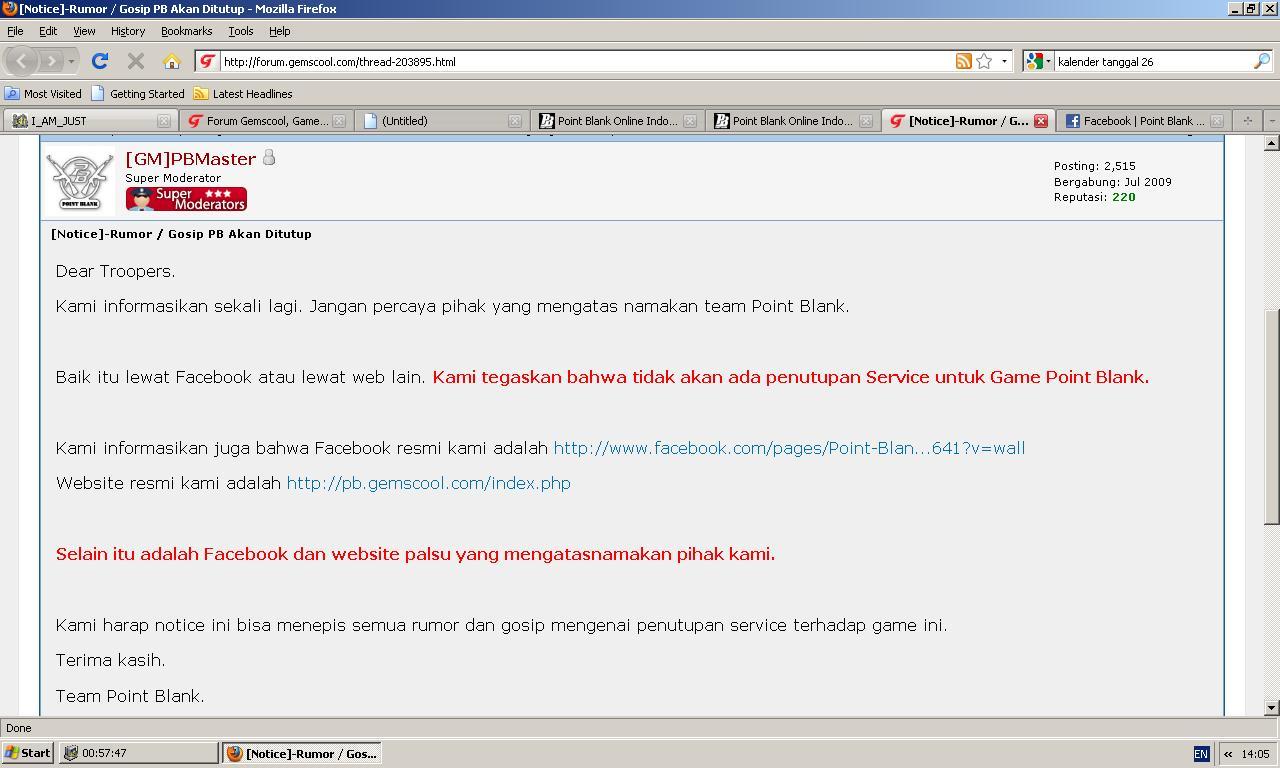Click the Point Blank avatar image

click(80, 180)
